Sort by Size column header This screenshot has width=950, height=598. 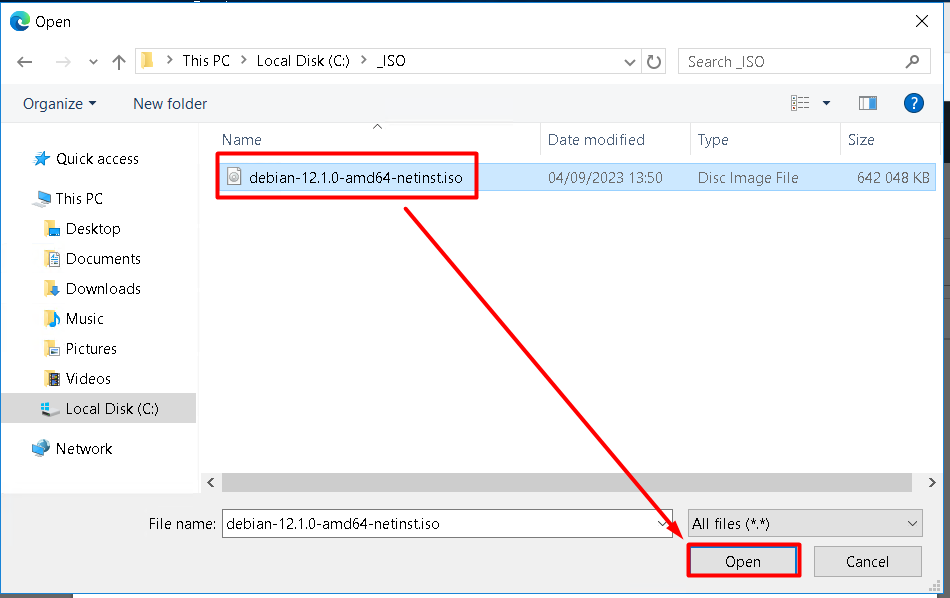pos(861,140)
